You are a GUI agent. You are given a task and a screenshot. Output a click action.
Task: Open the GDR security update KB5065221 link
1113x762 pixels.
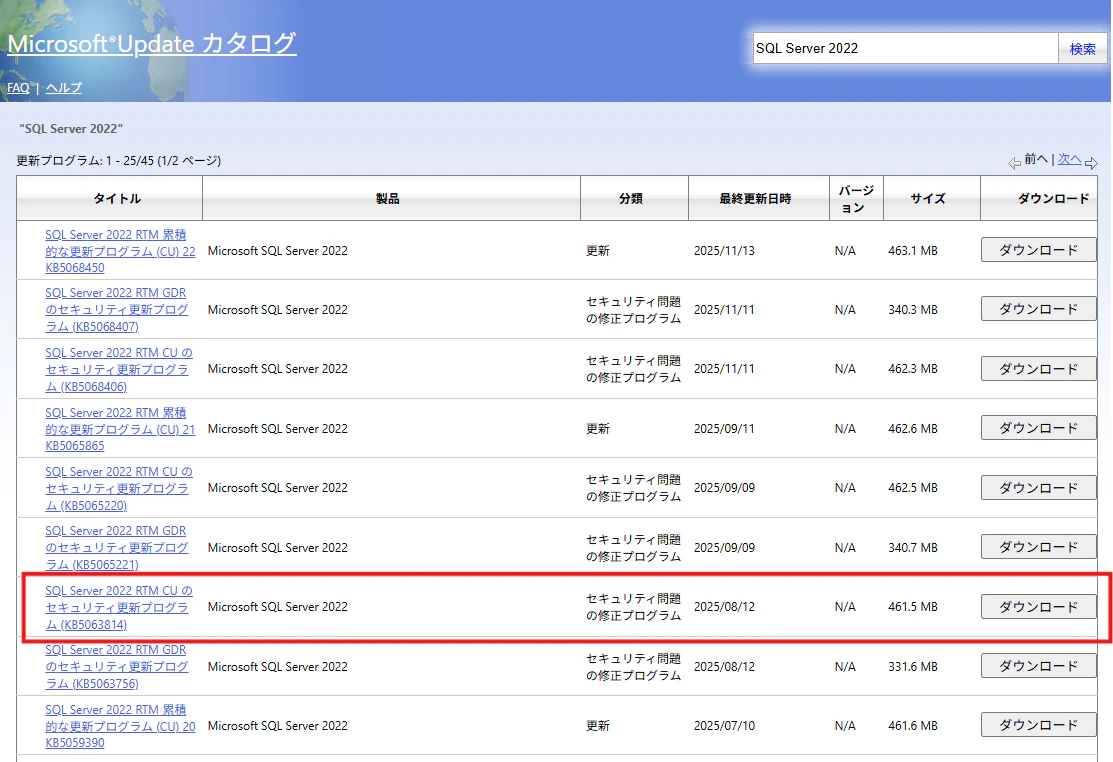pyautogui.click(x=116, y=548)
